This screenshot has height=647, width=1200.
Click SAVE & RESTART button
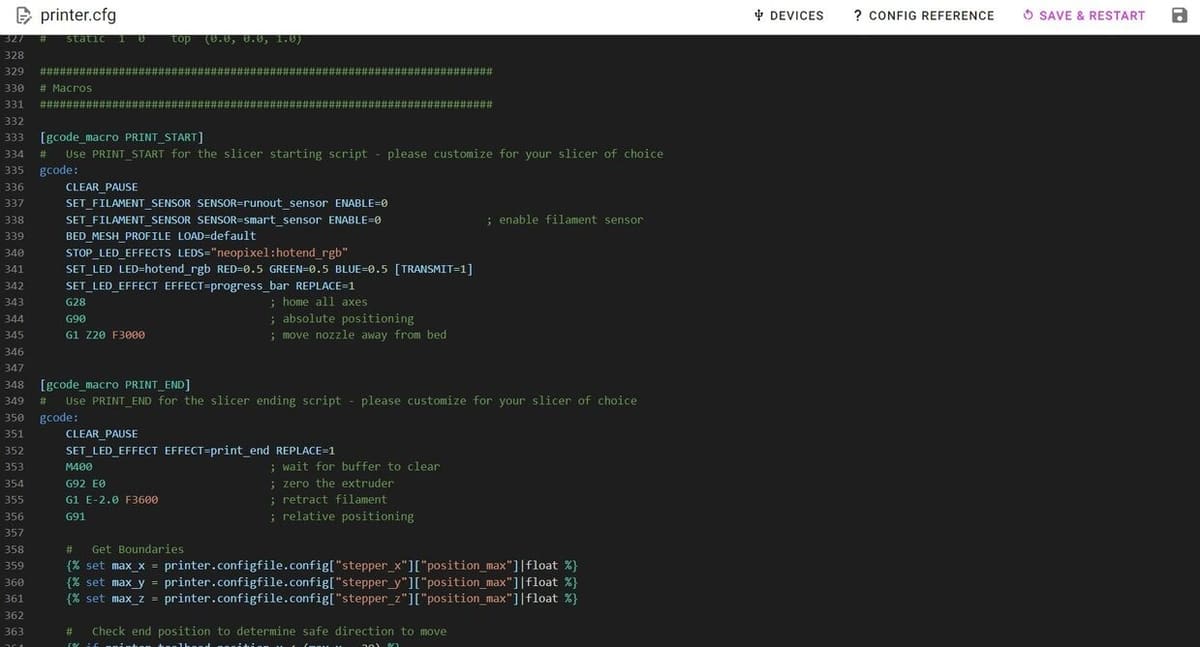pos(1083,15)
